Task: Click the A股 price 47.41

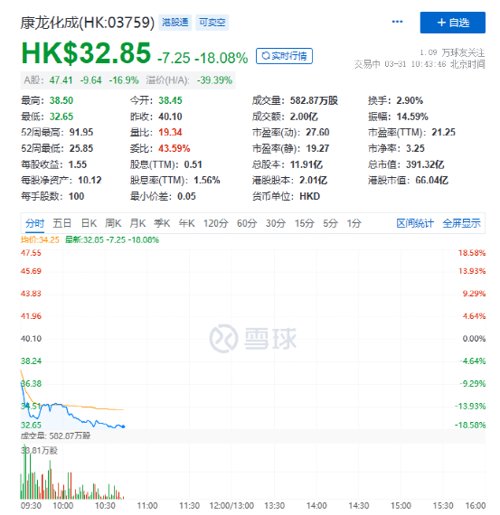Action: pyautogui.click(x=61, y=80)
